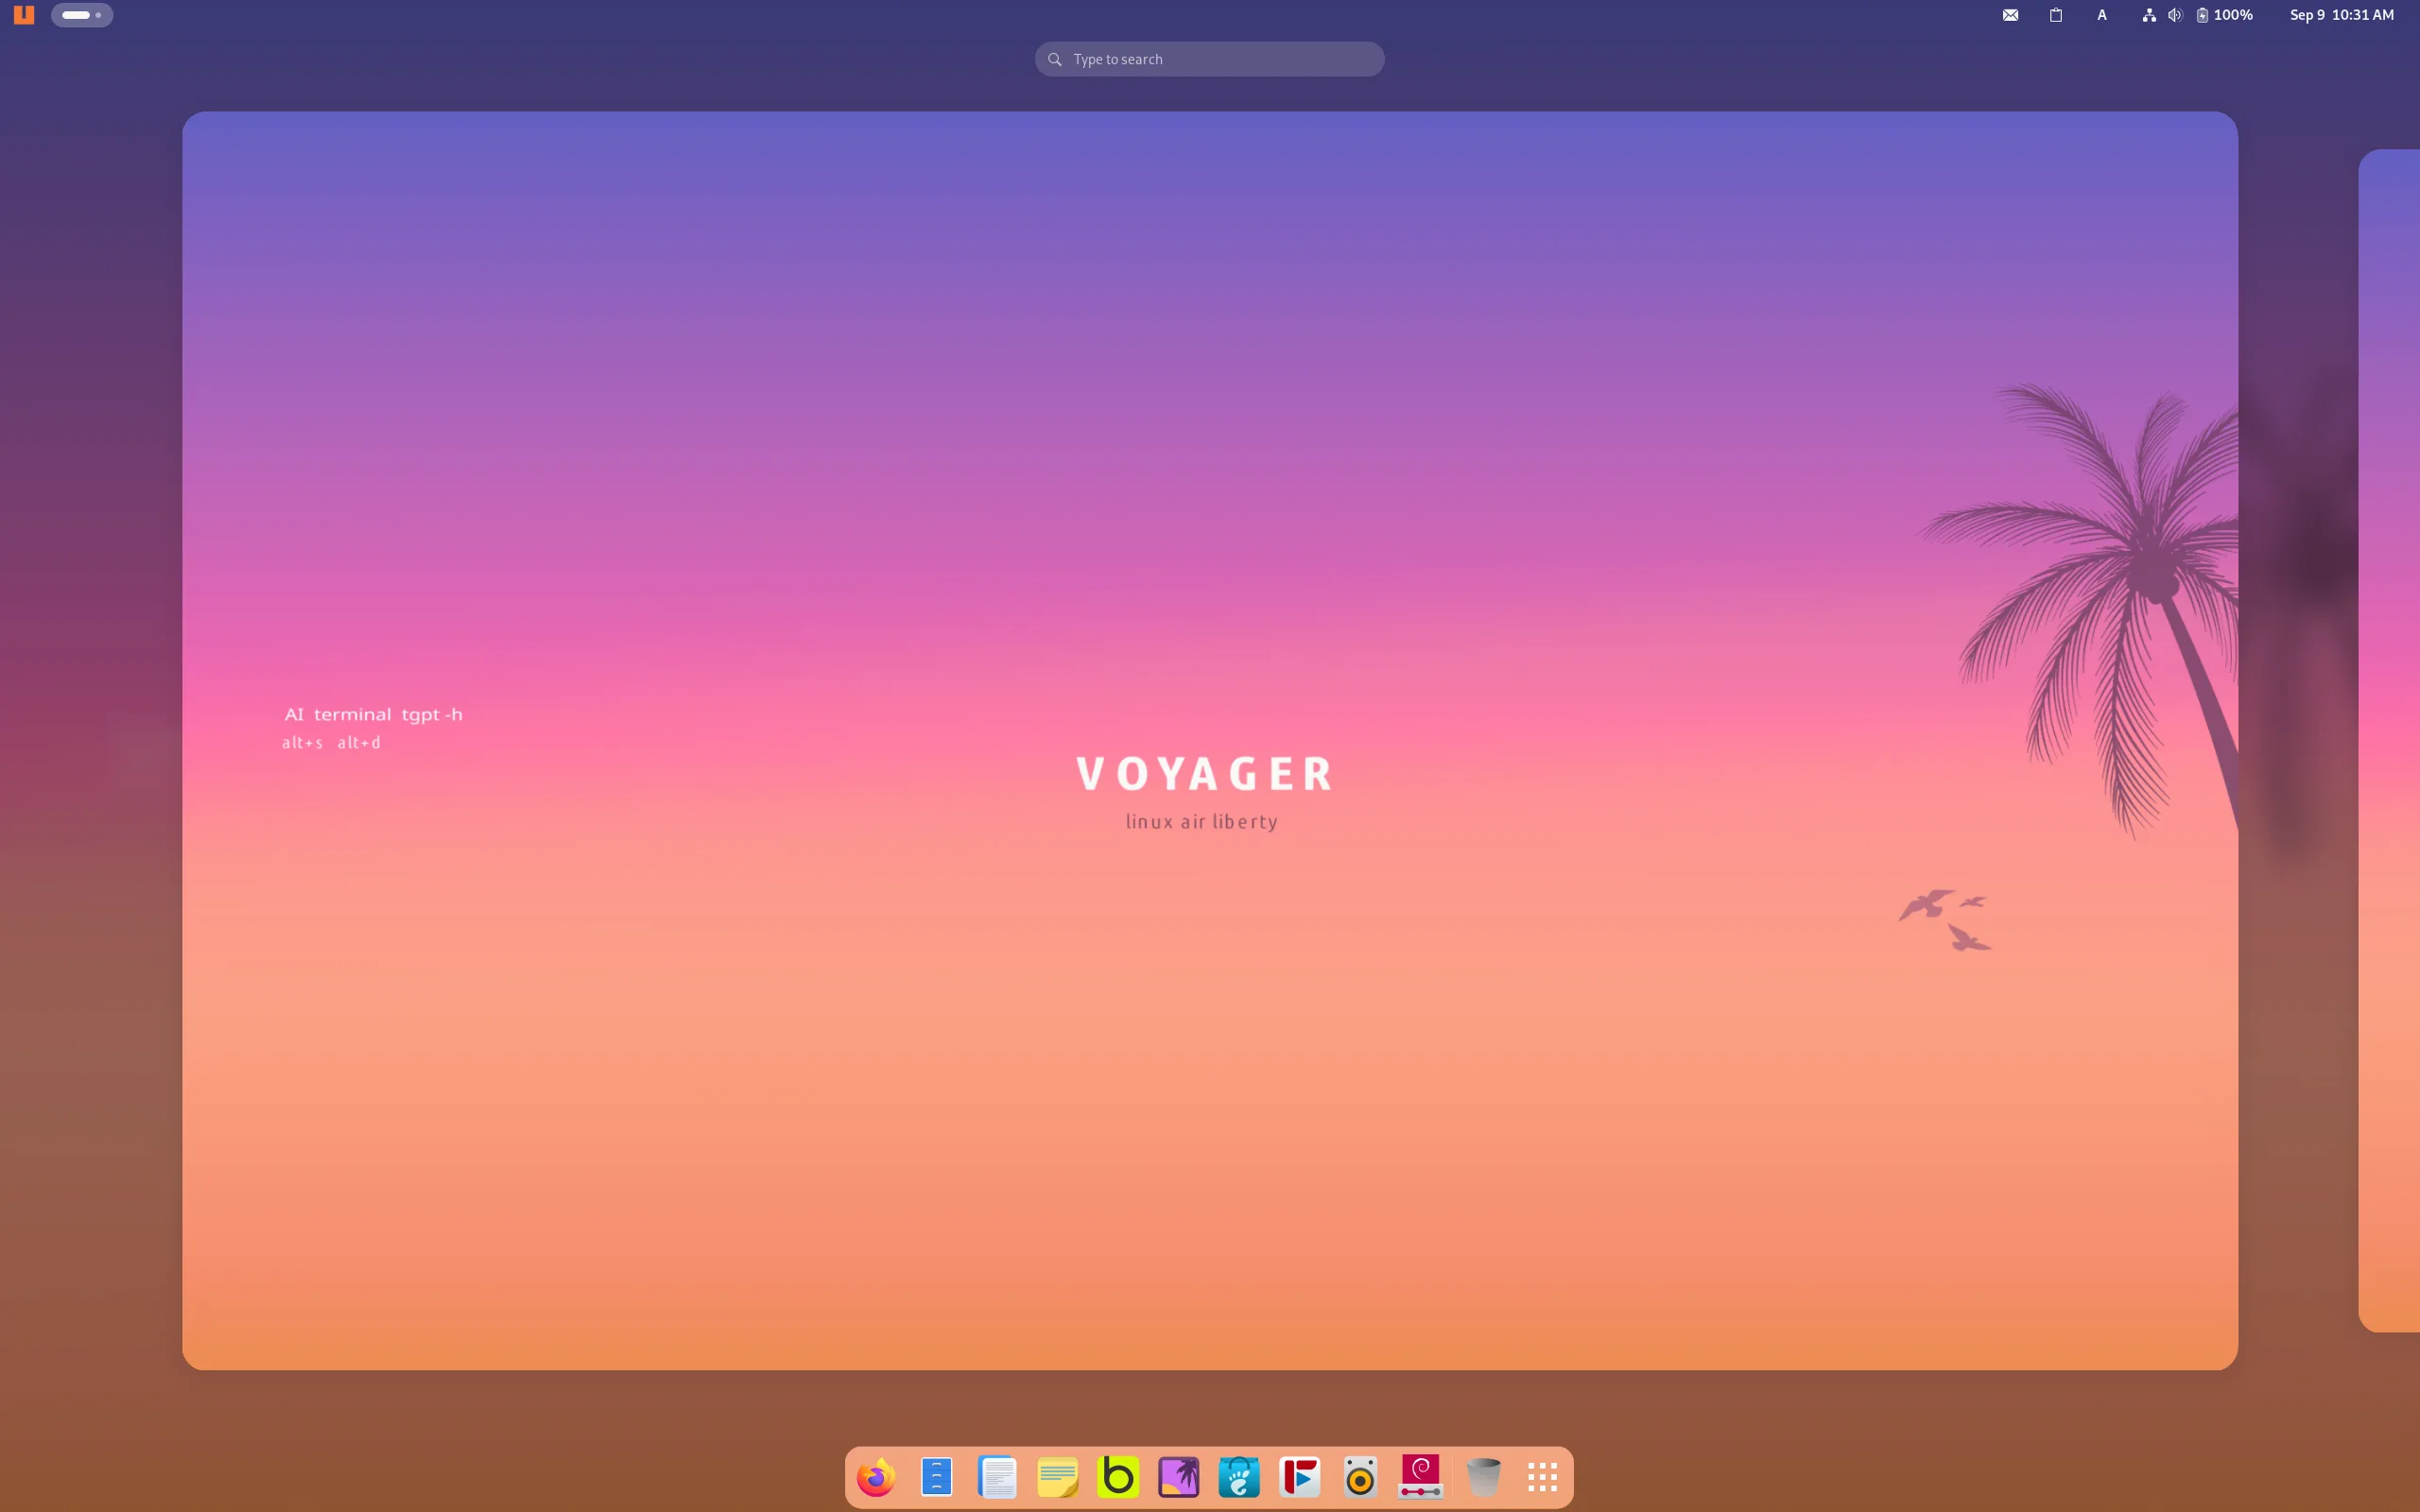
Task: Launch the document editor from the dock
Action: tap(996, 1476)
